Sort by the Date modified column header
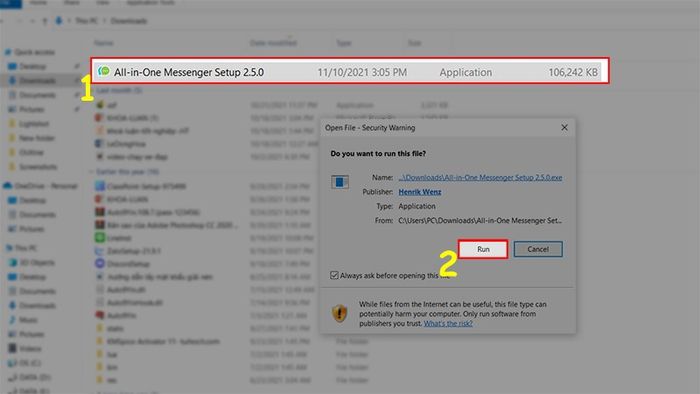Screen dimensions: 700x394 [273, 43]
